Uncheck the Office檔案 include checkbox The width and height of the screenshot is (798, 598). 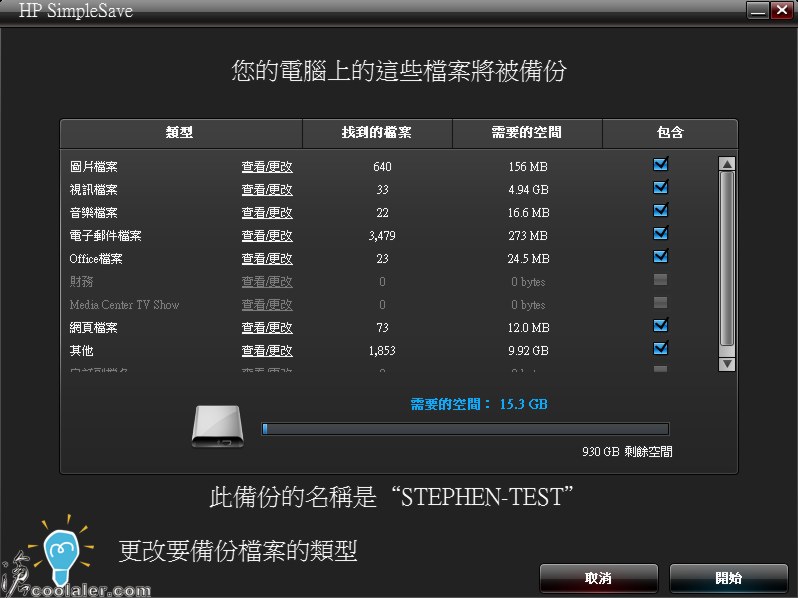pyautogui.click(x=661, y=256)
